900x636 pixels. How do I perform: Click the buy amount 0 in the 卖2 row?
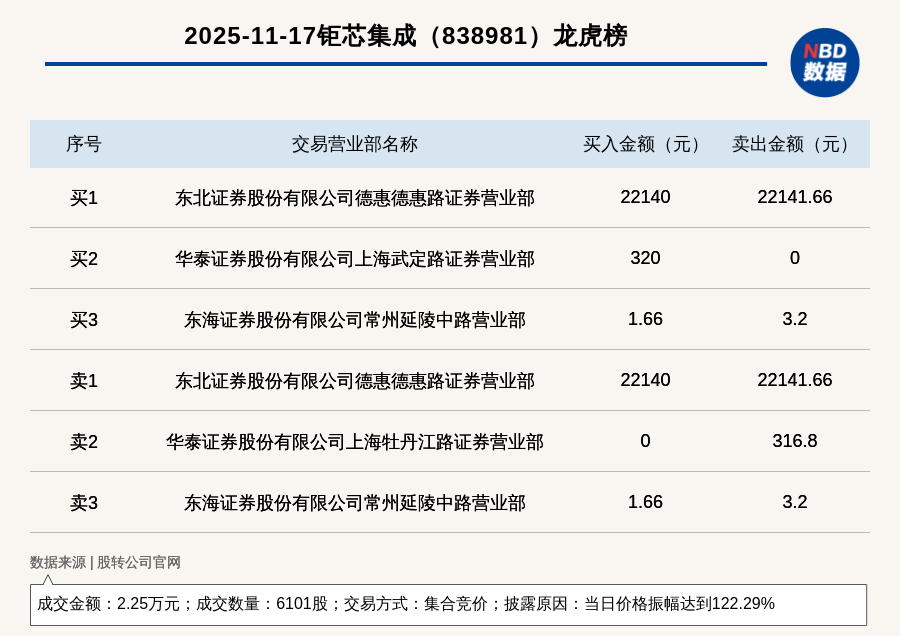pos(645,441)
